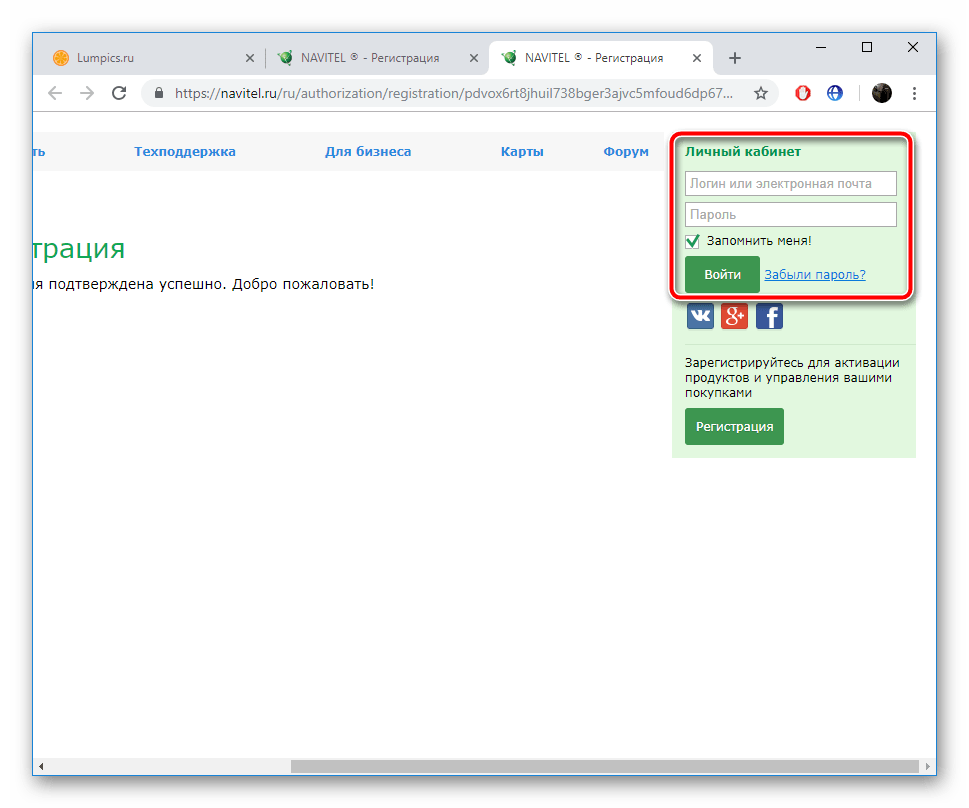Image resolution: width=969 pixels, height=808 pixels.
Task: Click the back navigation arrow
Action: (x=54, y=93)
